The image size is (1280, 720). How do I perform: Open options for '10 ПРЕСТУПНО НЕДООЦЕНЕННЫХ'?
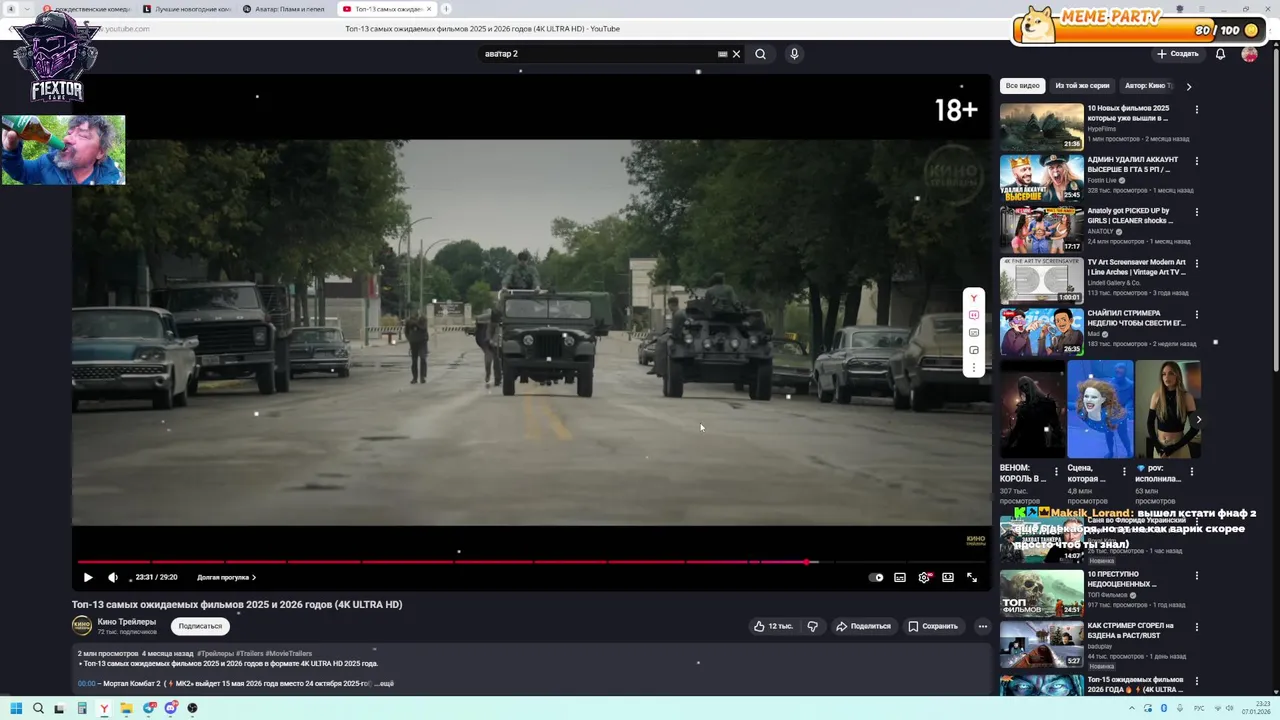pyautogui.click(x=1196, y=577)
